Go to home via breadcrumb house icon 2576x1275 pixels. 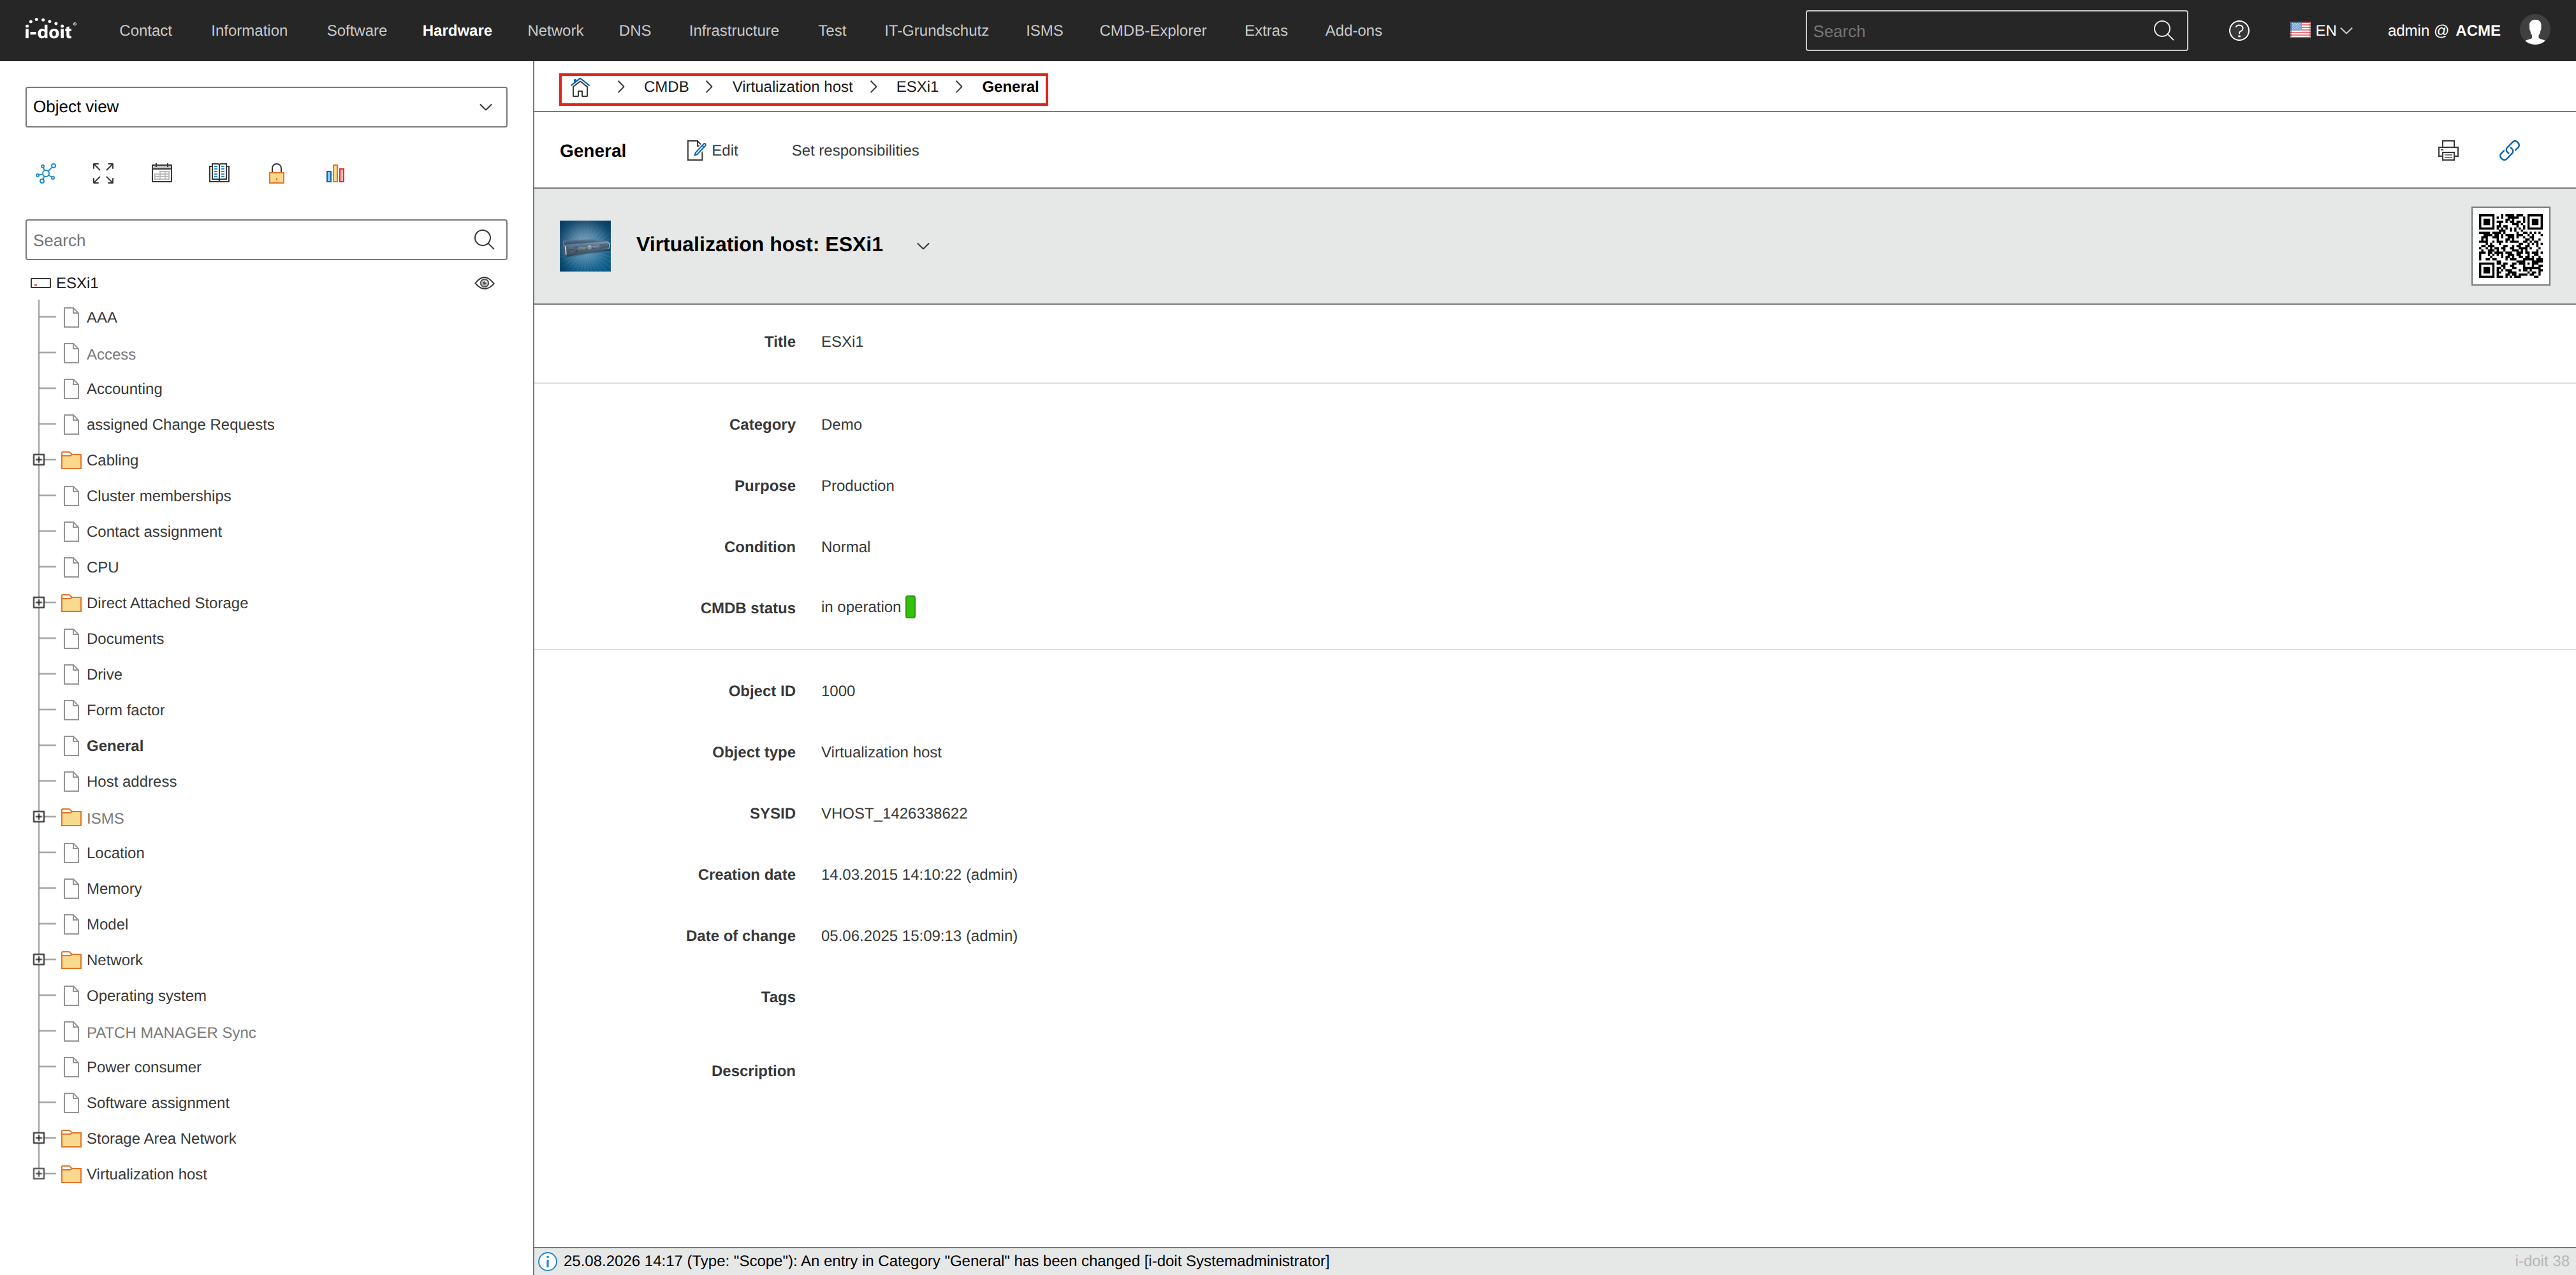tap(580, 87)
